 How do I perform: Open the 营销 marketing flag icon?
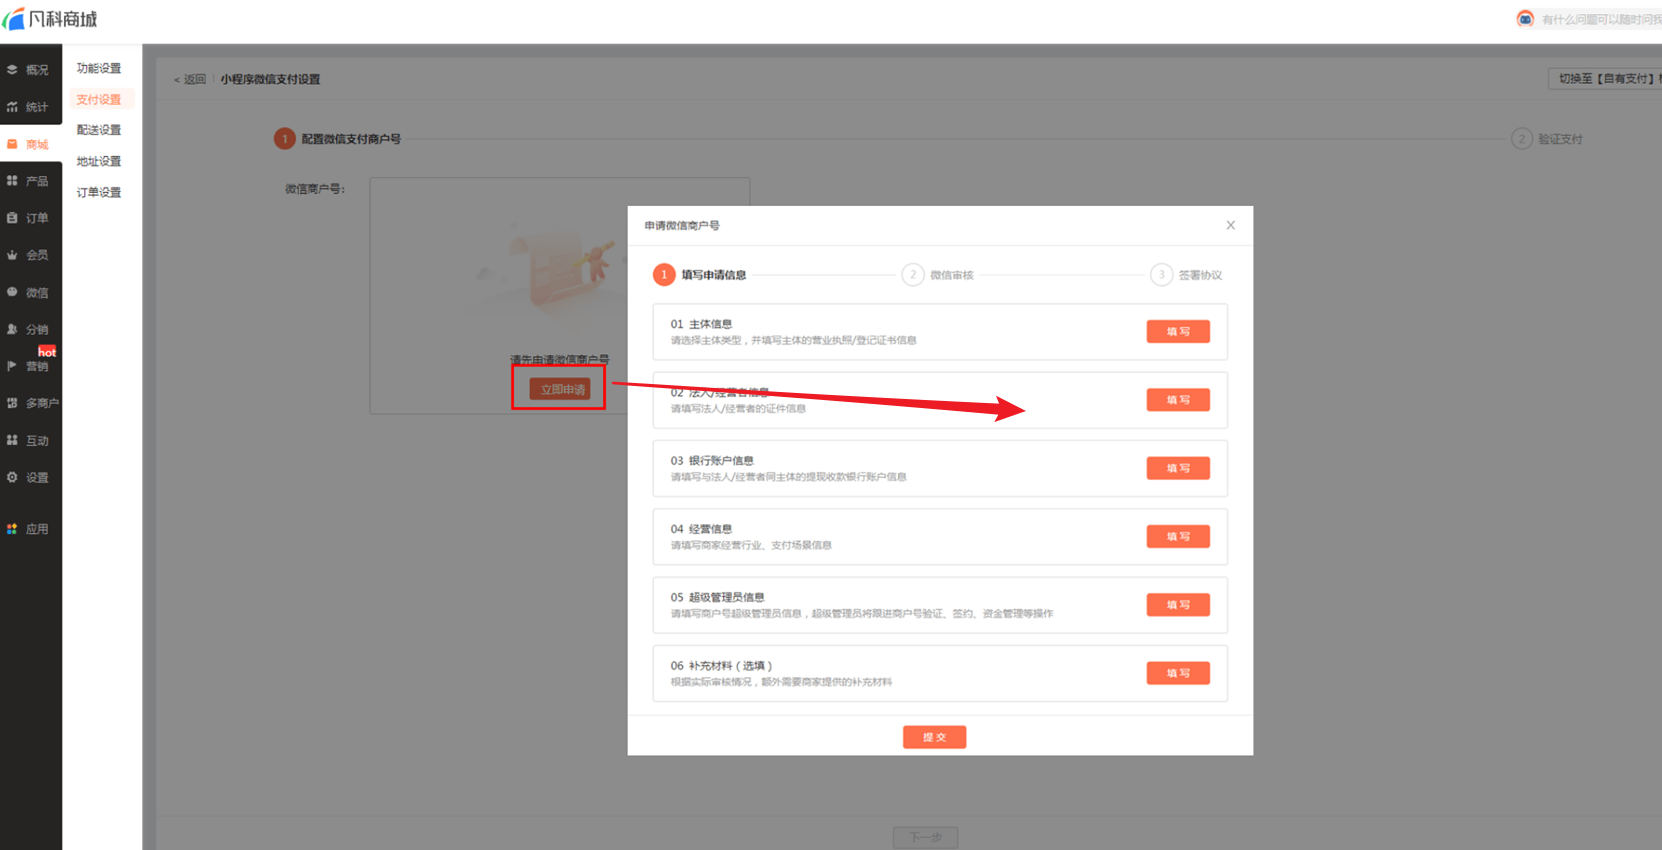tap(12, 366)
